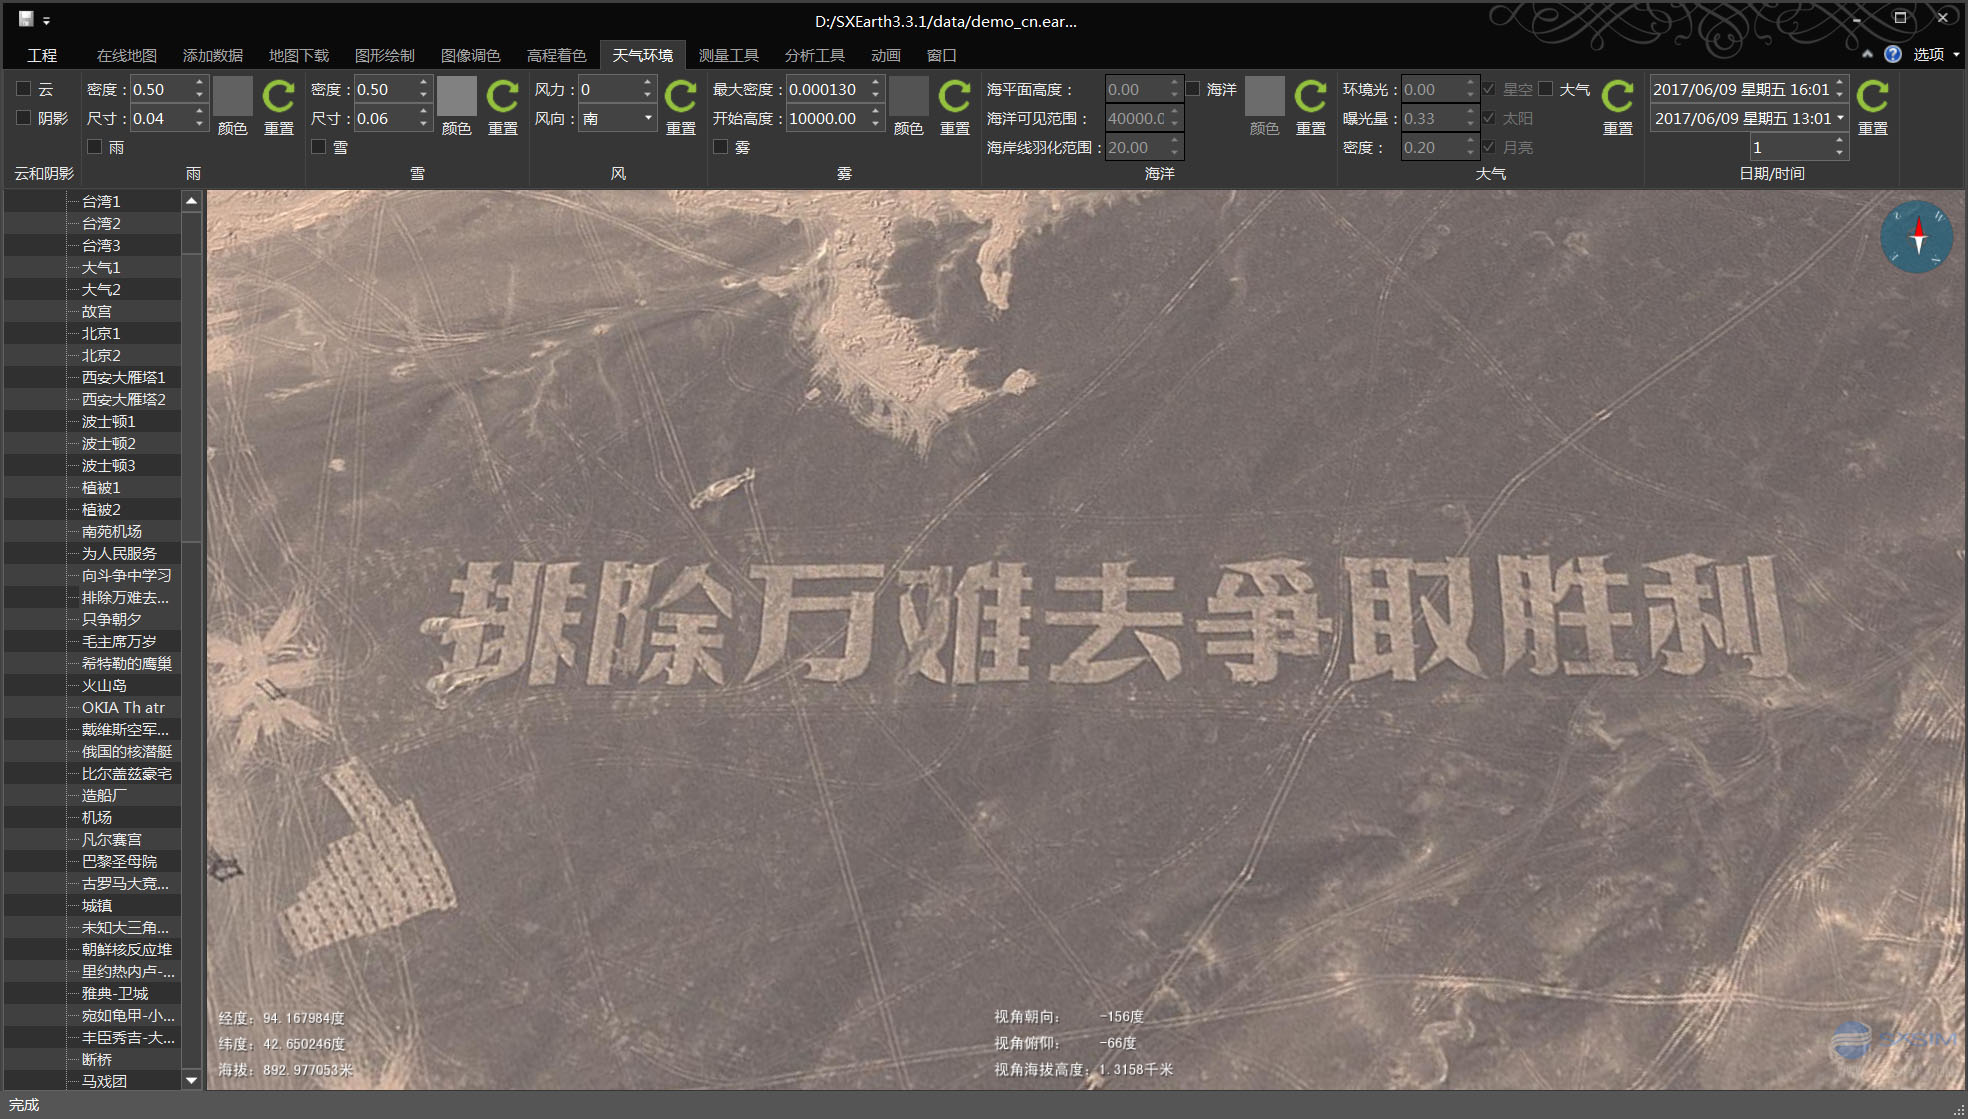Viewport: 1968px width, 1119px height.
Task: Switch to the 添加数据 tab
Action: click(213, 55)
